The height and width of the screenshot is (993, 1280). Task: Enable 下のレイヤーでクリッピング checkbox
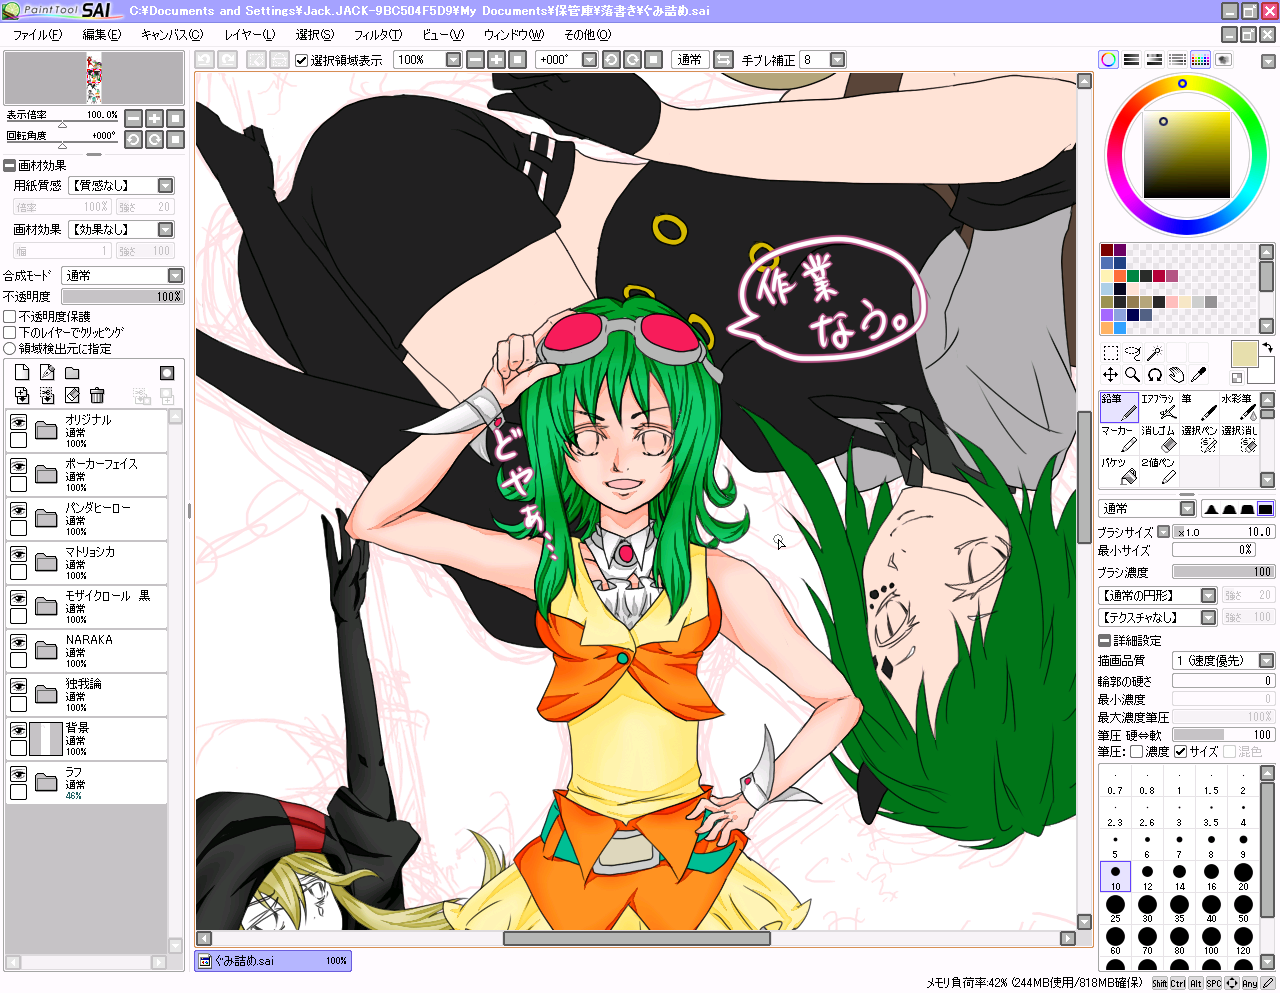[x=10, y=333]
